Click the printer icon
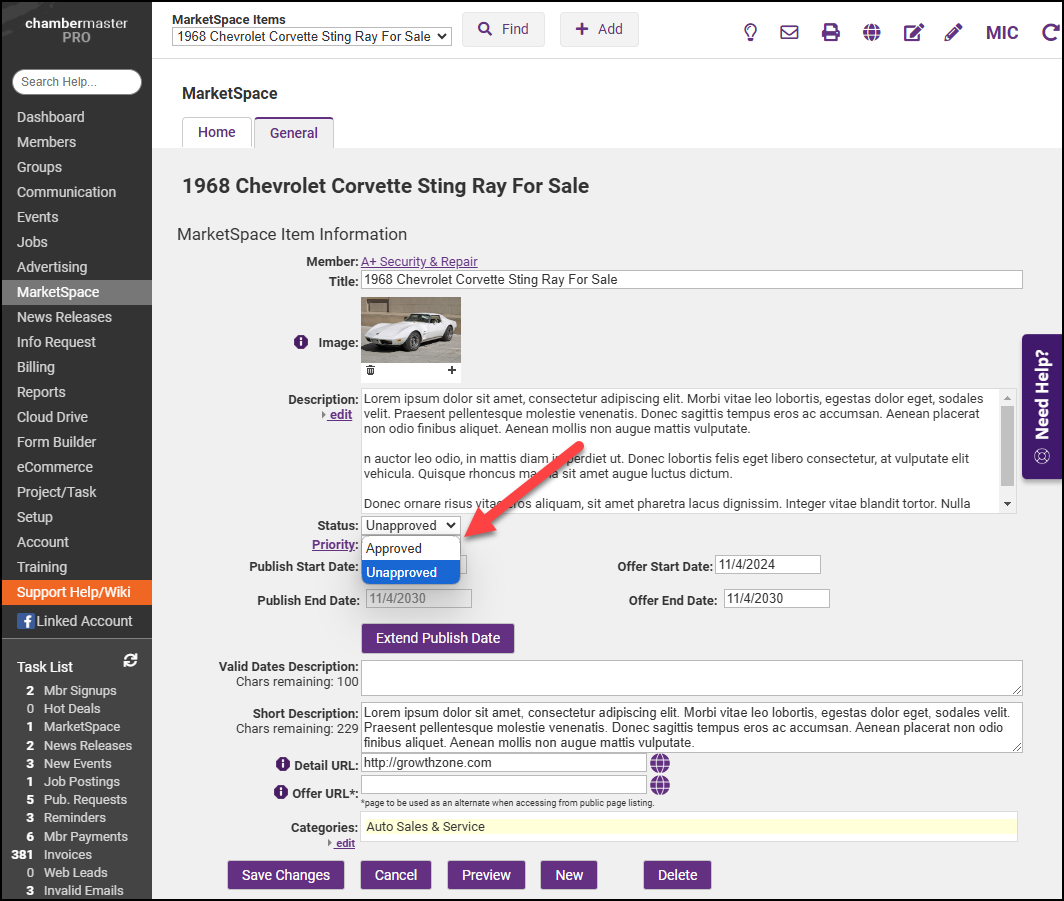 pyautogui.click(x=830, y=32)
